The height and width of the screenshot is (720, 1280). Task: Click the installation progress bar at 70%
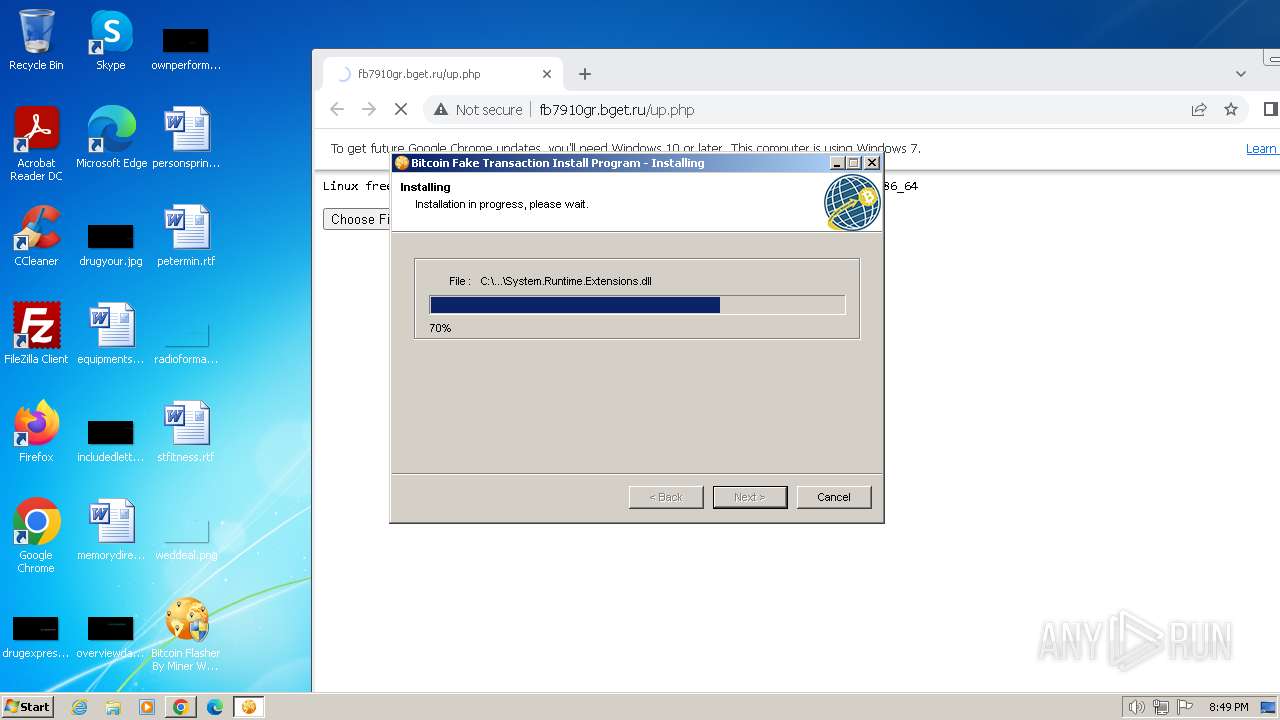(637, 305)
